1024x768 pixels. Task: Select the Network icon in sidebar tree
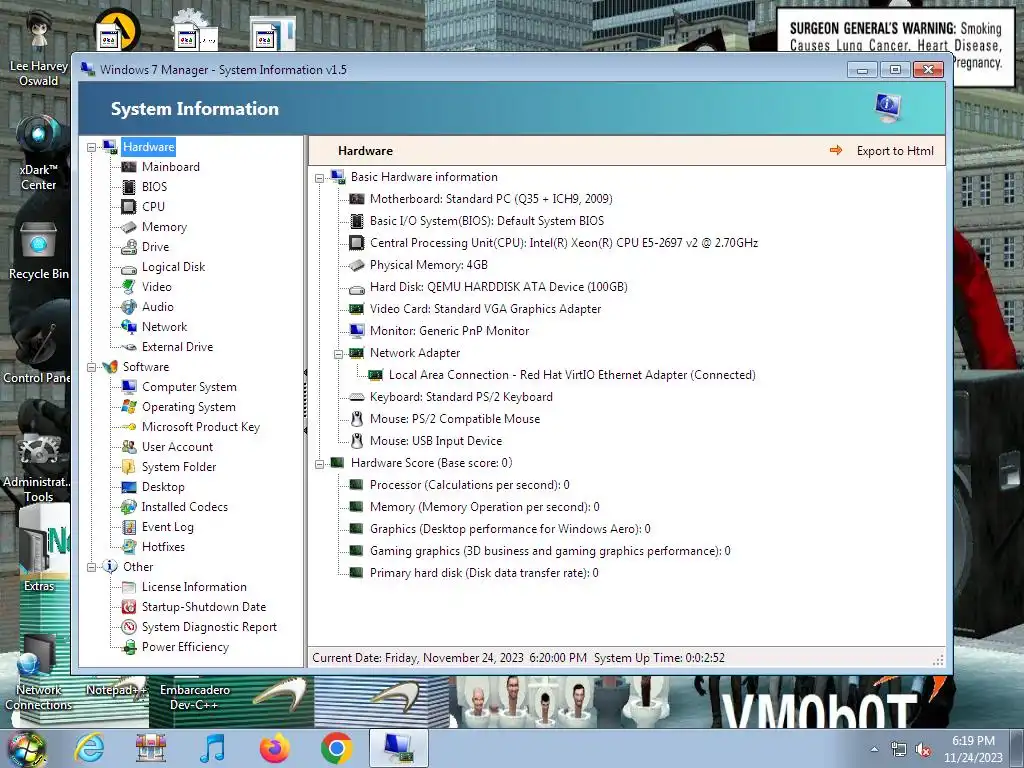(129, 327)
